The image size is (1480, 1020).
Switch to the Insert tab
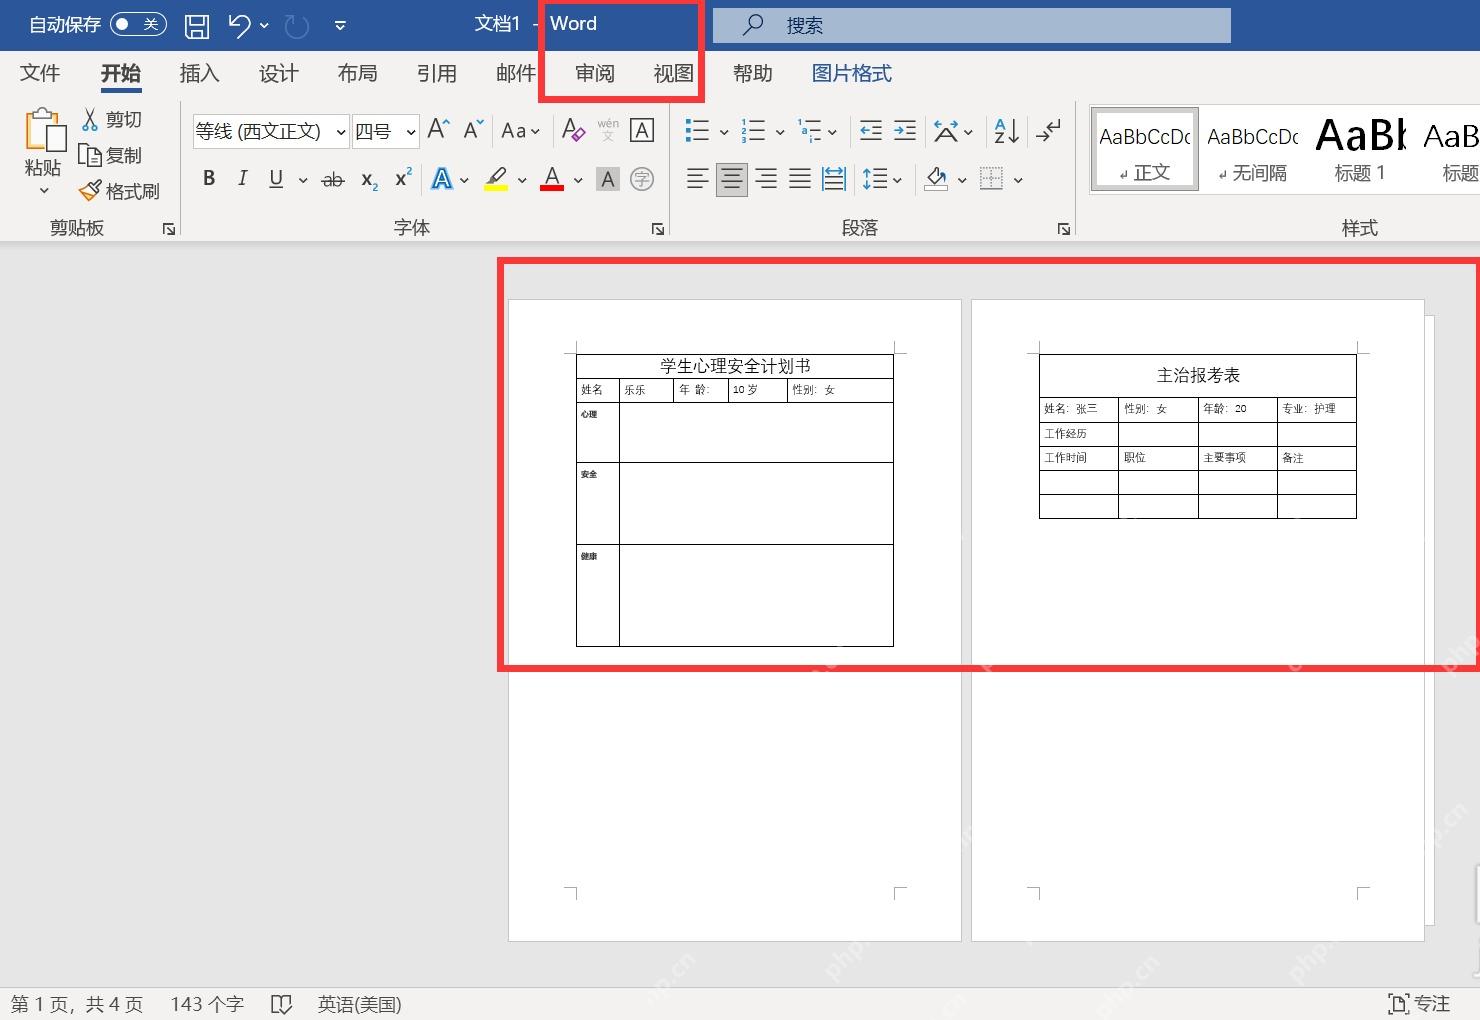(x=199, y=73)
